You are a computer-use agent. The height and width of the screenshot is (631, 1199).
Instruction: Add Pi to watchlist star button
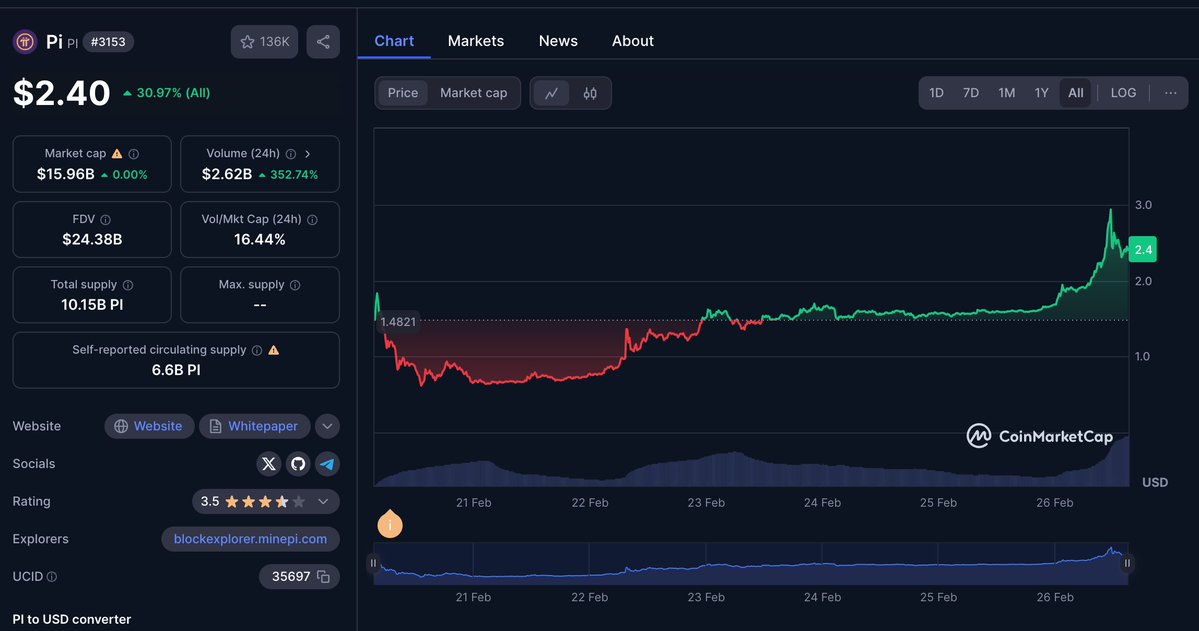point(265,42)
